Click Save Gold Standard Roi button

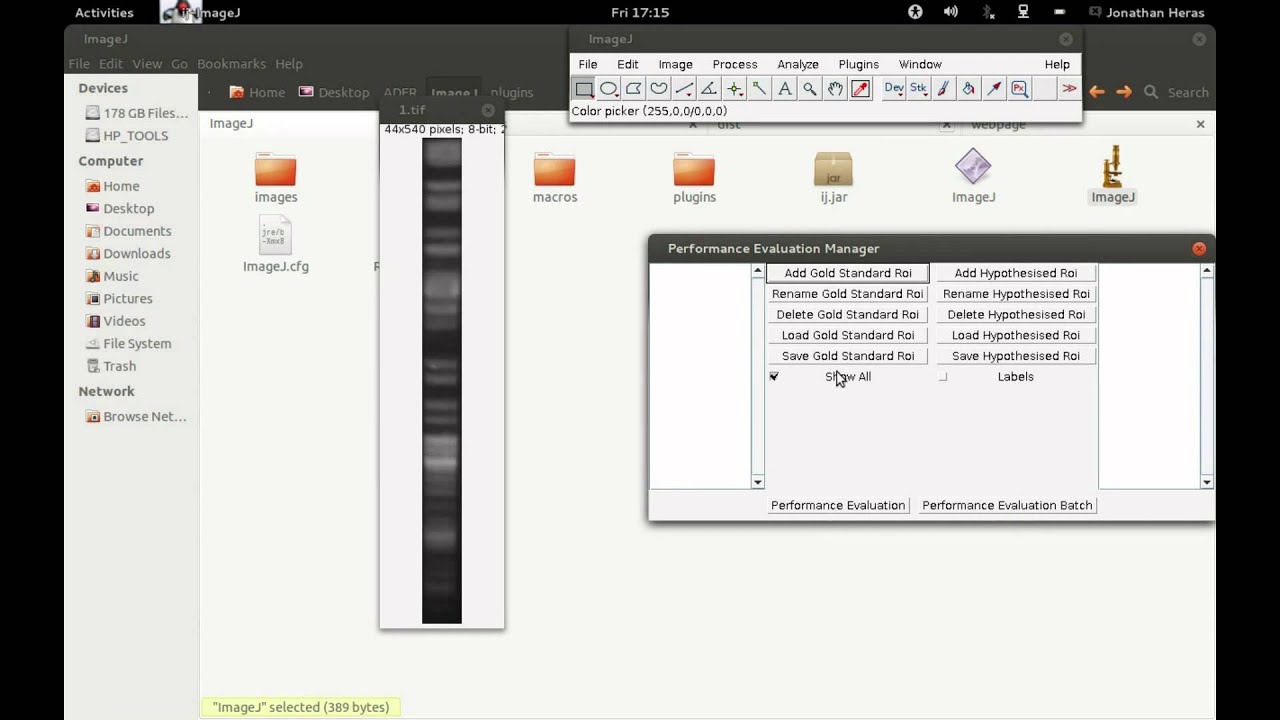coord(848,356)
